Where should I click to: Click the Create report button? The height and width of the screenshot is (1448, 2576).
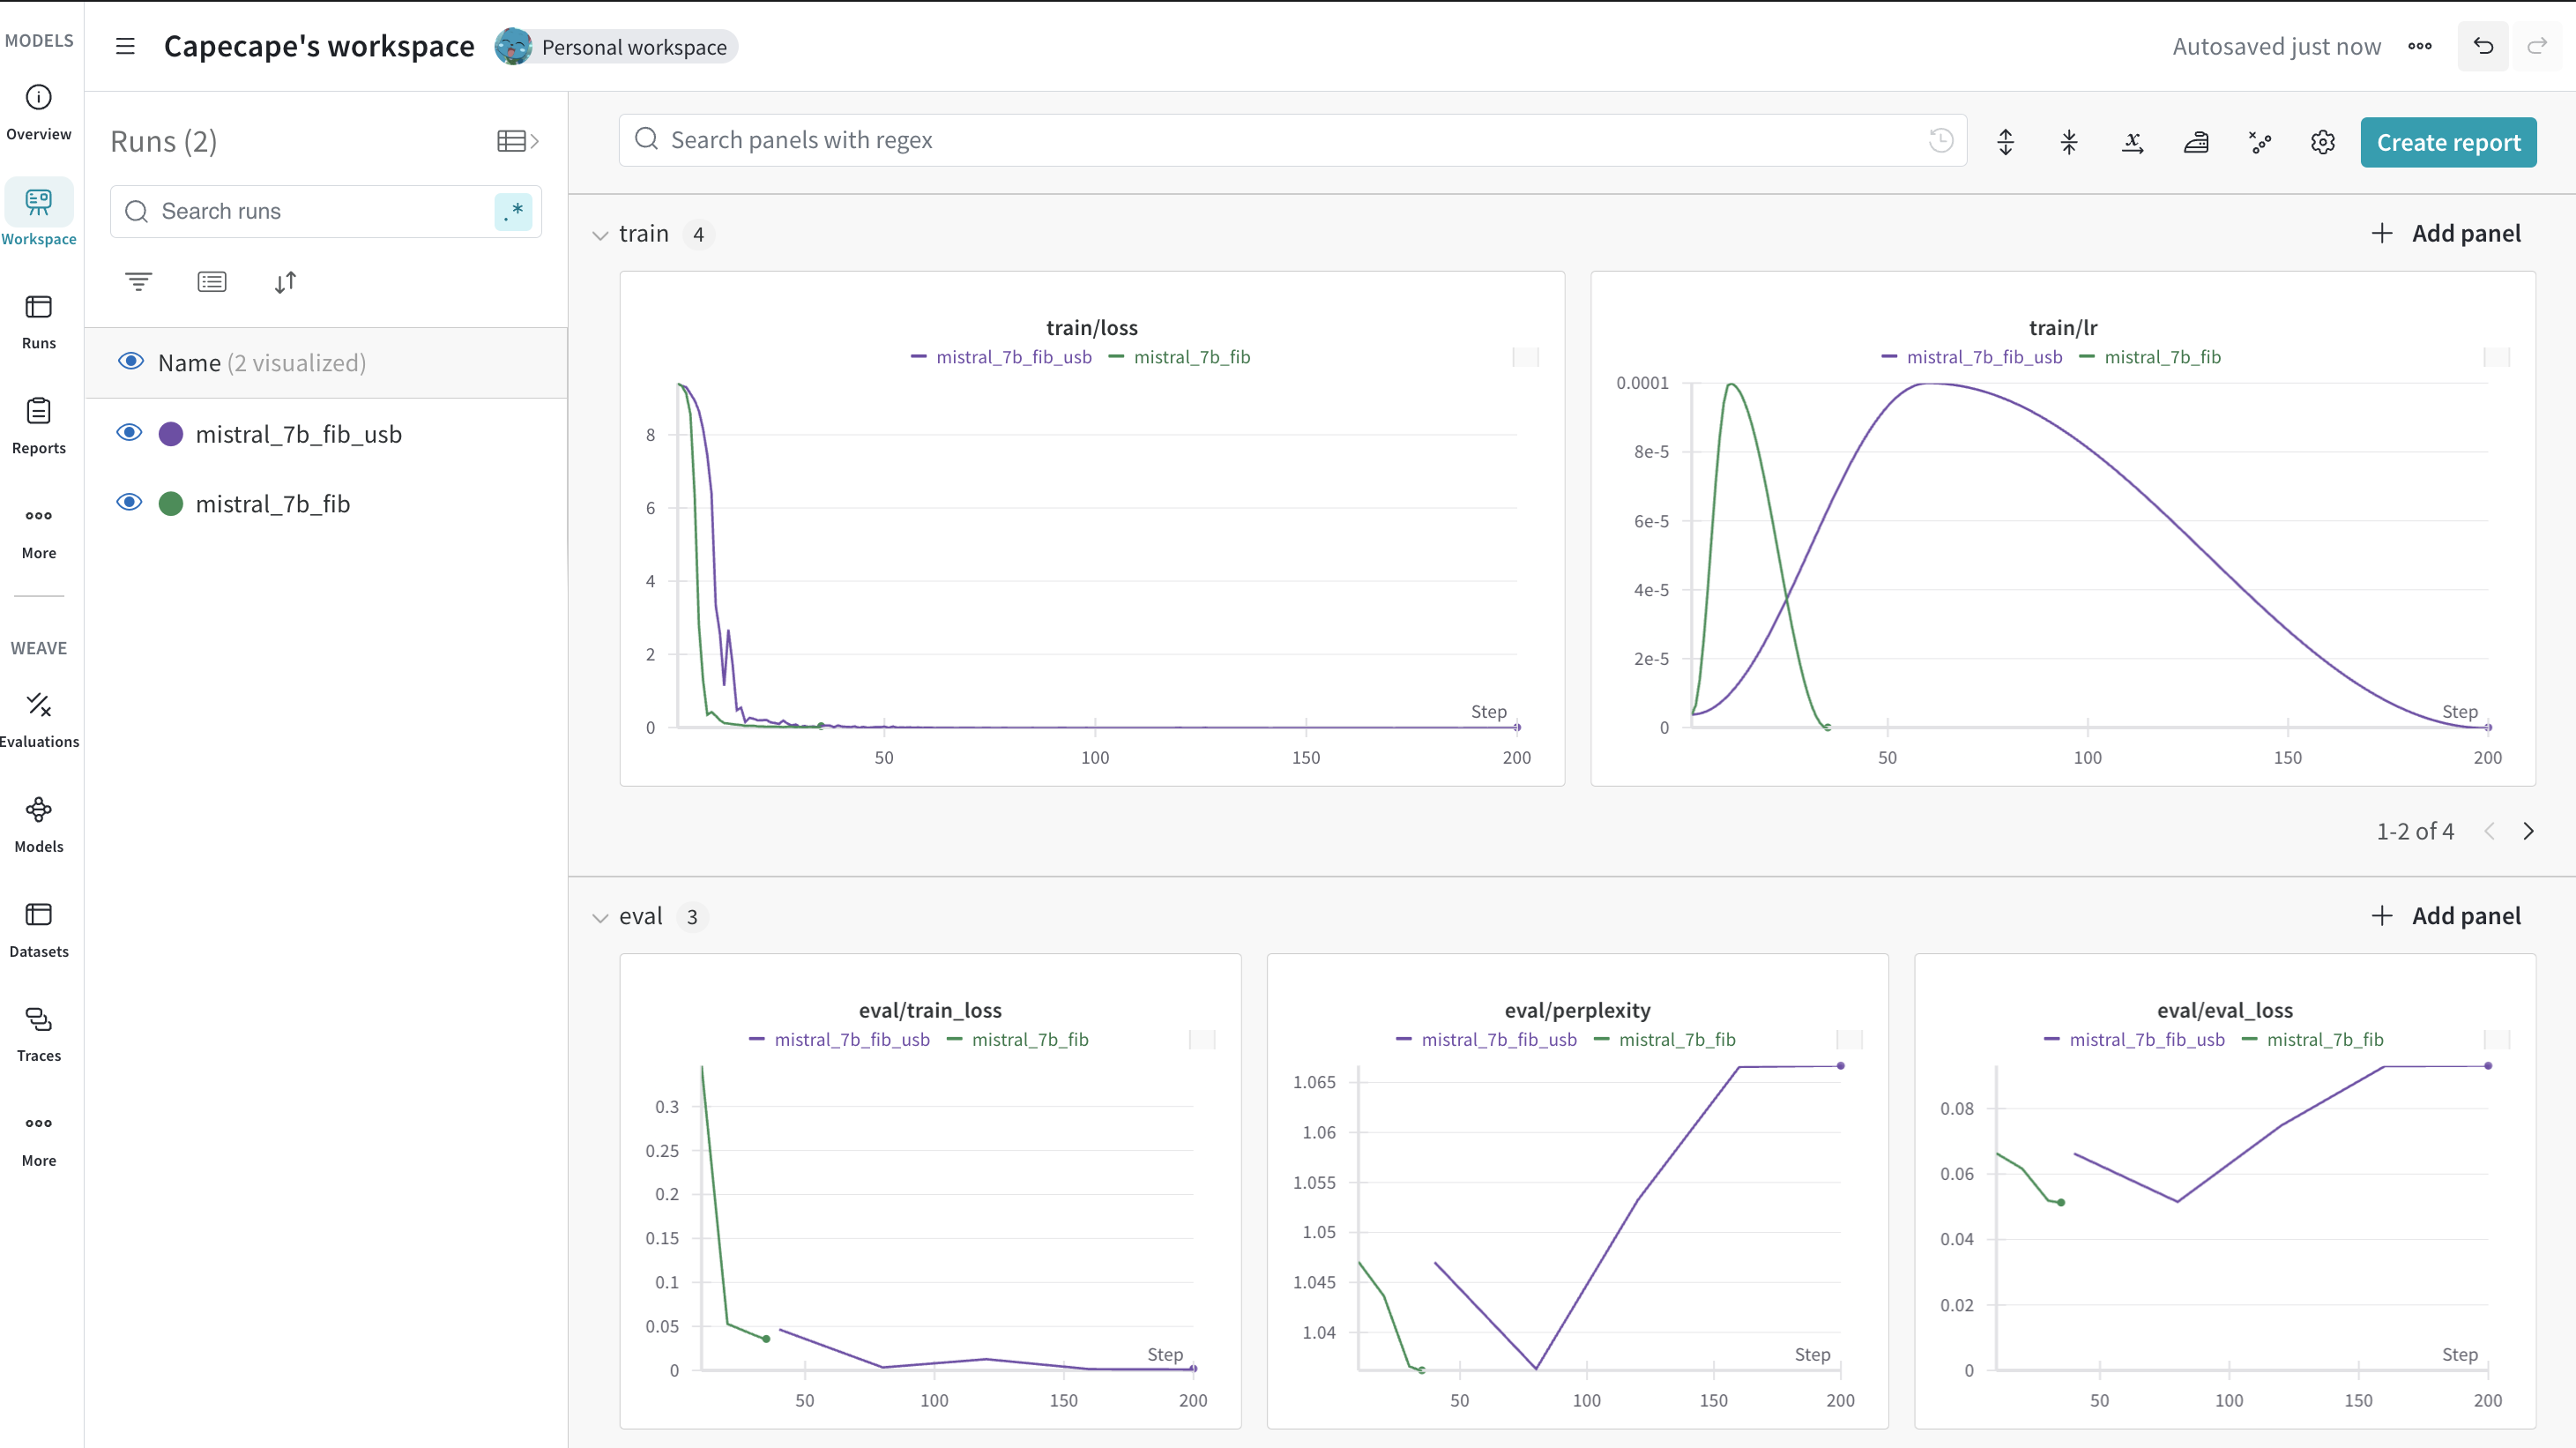[x=2447, y=142]
